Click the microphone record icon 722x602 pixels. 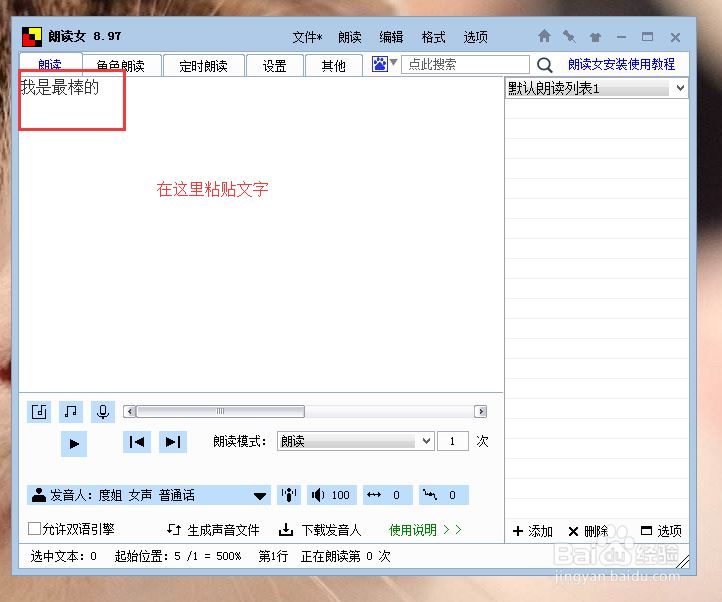pos(103,411)
